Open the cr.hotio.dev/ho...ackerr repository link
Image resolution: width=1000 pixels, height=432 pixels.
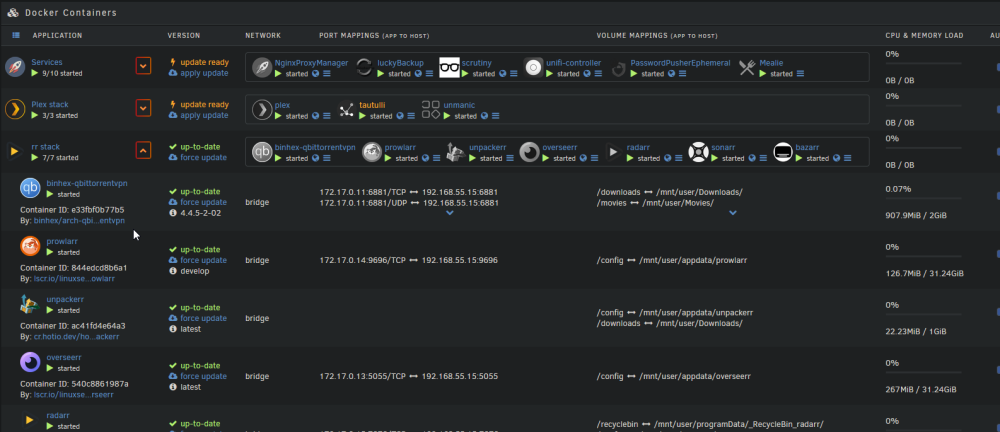(x=76, y=336)
